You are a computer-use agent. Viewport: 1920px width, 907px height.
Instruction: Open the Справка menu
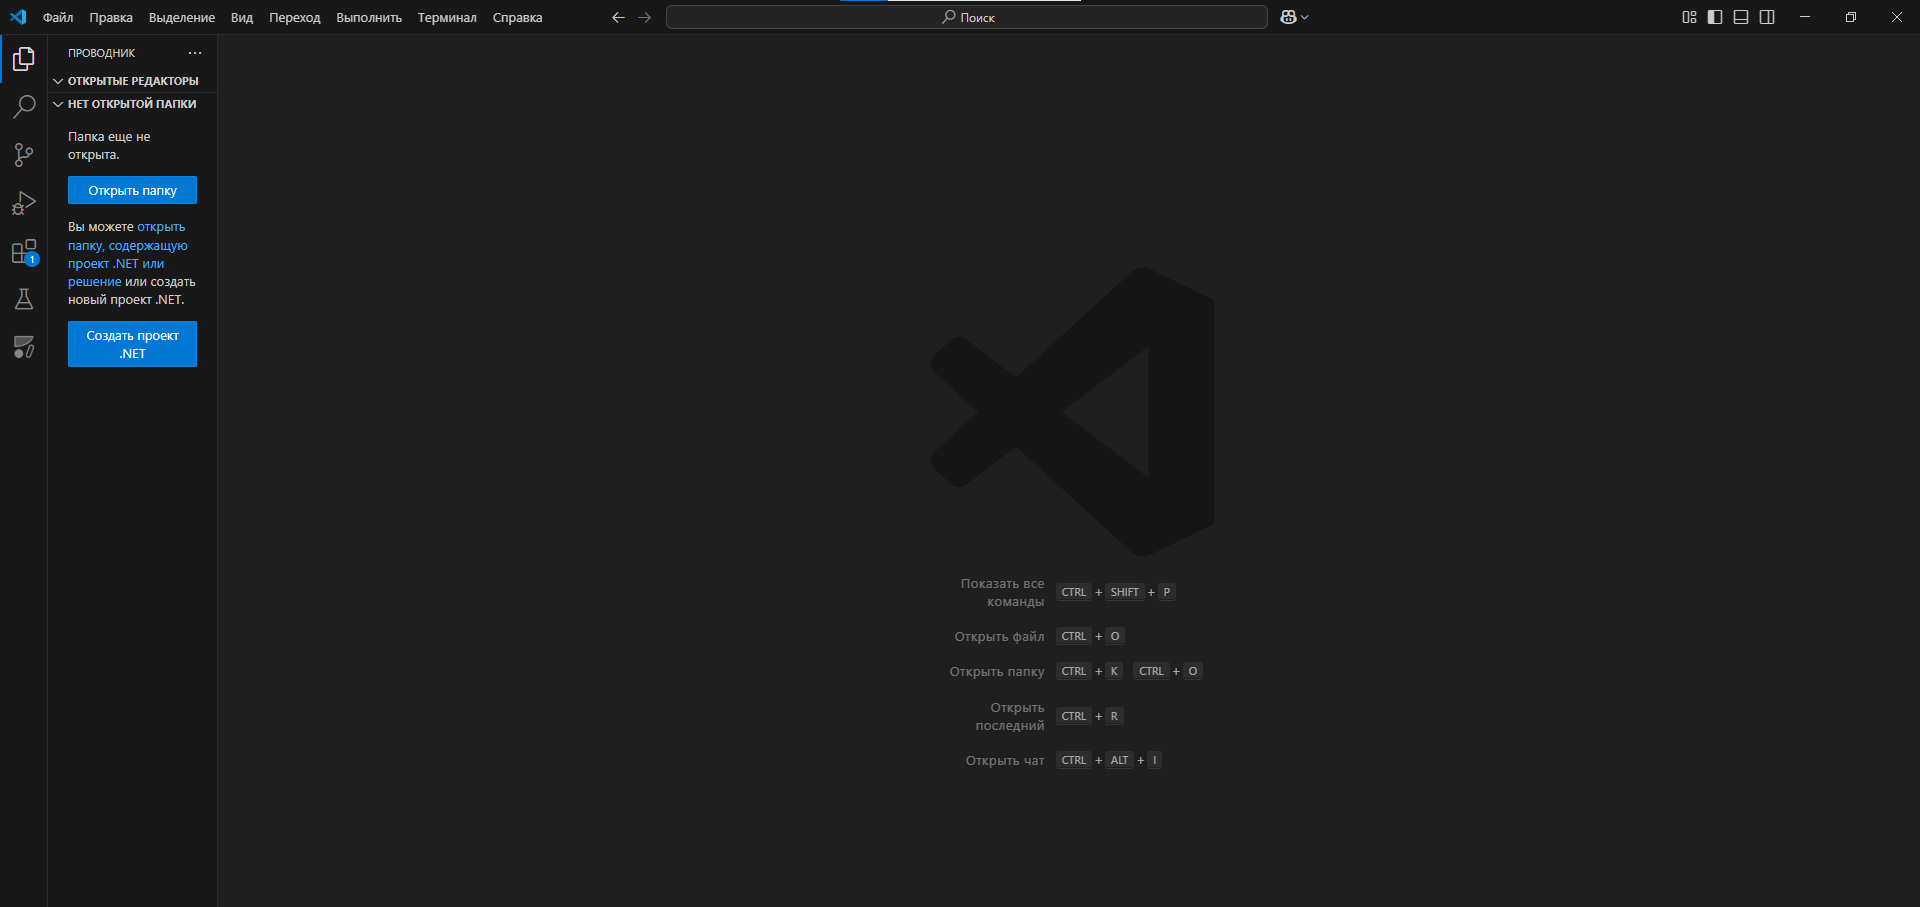(518, 17)
